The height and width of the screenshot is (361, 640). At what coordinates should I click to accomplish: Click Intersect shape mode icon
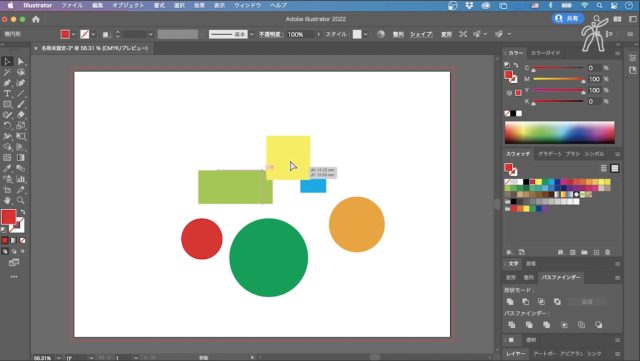click(541, 302)
